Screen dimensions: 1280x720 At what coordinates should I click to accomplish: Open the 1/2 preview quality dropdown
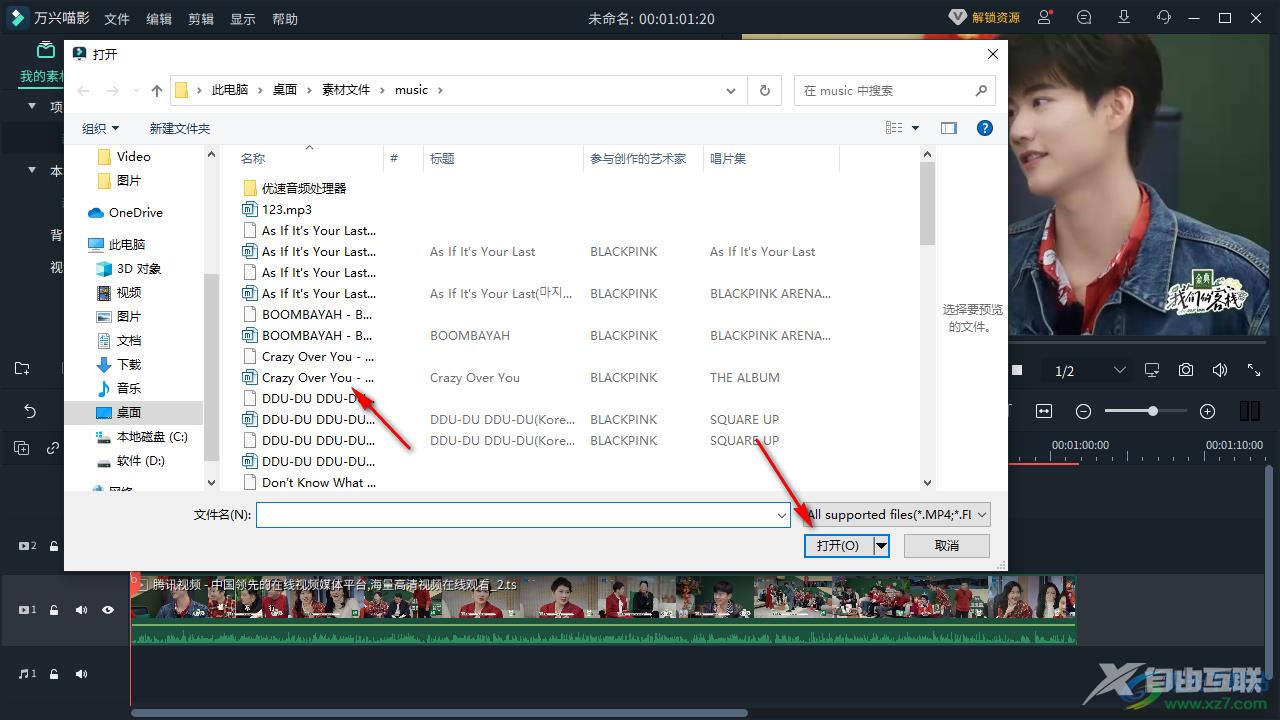[x=1090, y=371]
